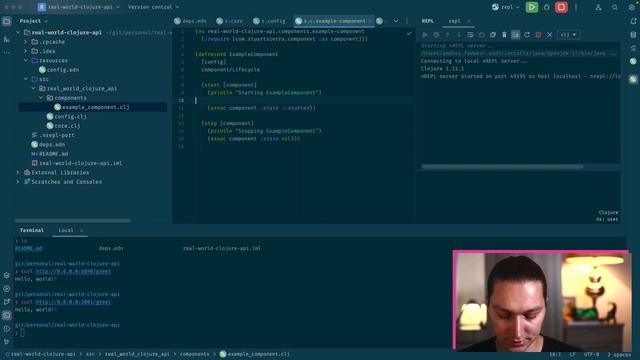Expand the .cpcache folder
640x360 pixels.
(26, 42)
